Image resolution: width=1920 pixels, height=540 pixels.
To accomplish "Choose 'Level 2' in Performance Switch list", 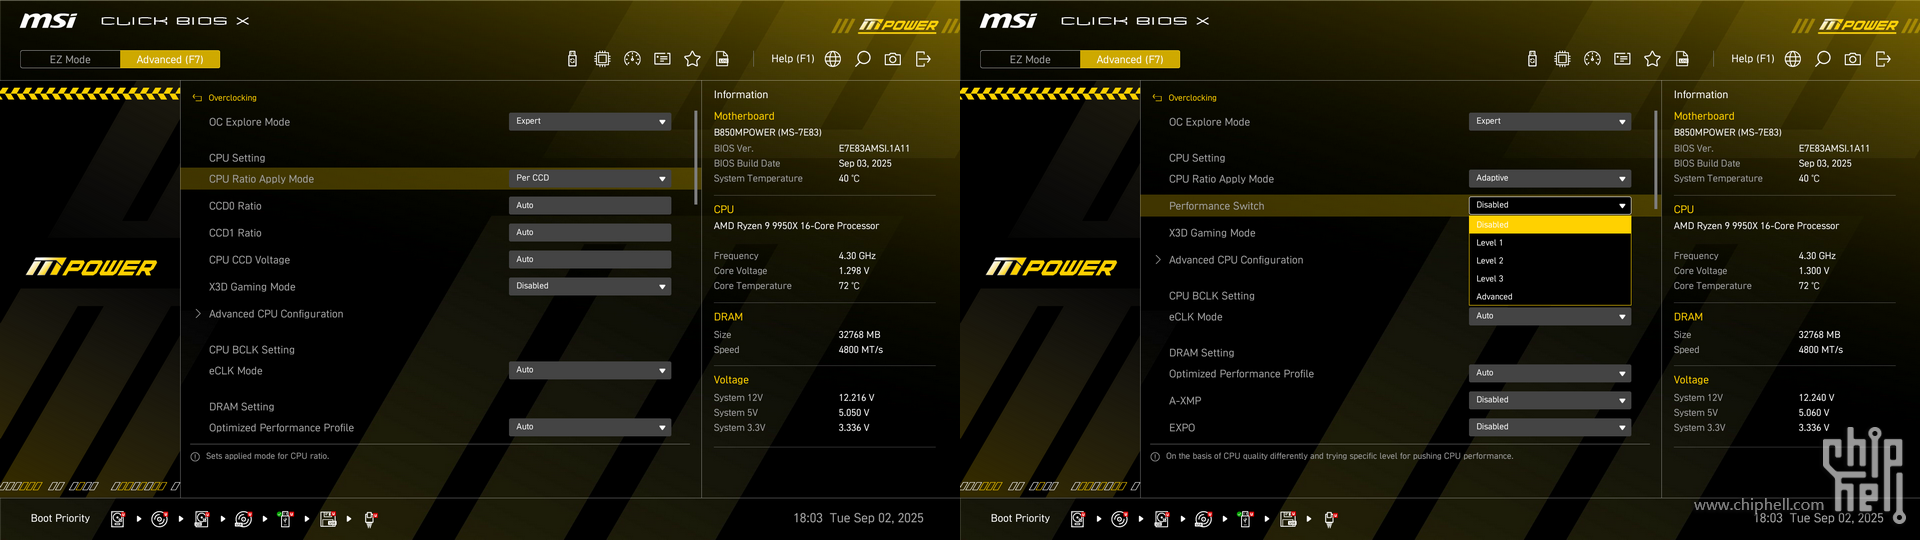I will (x=1550, y=261).
